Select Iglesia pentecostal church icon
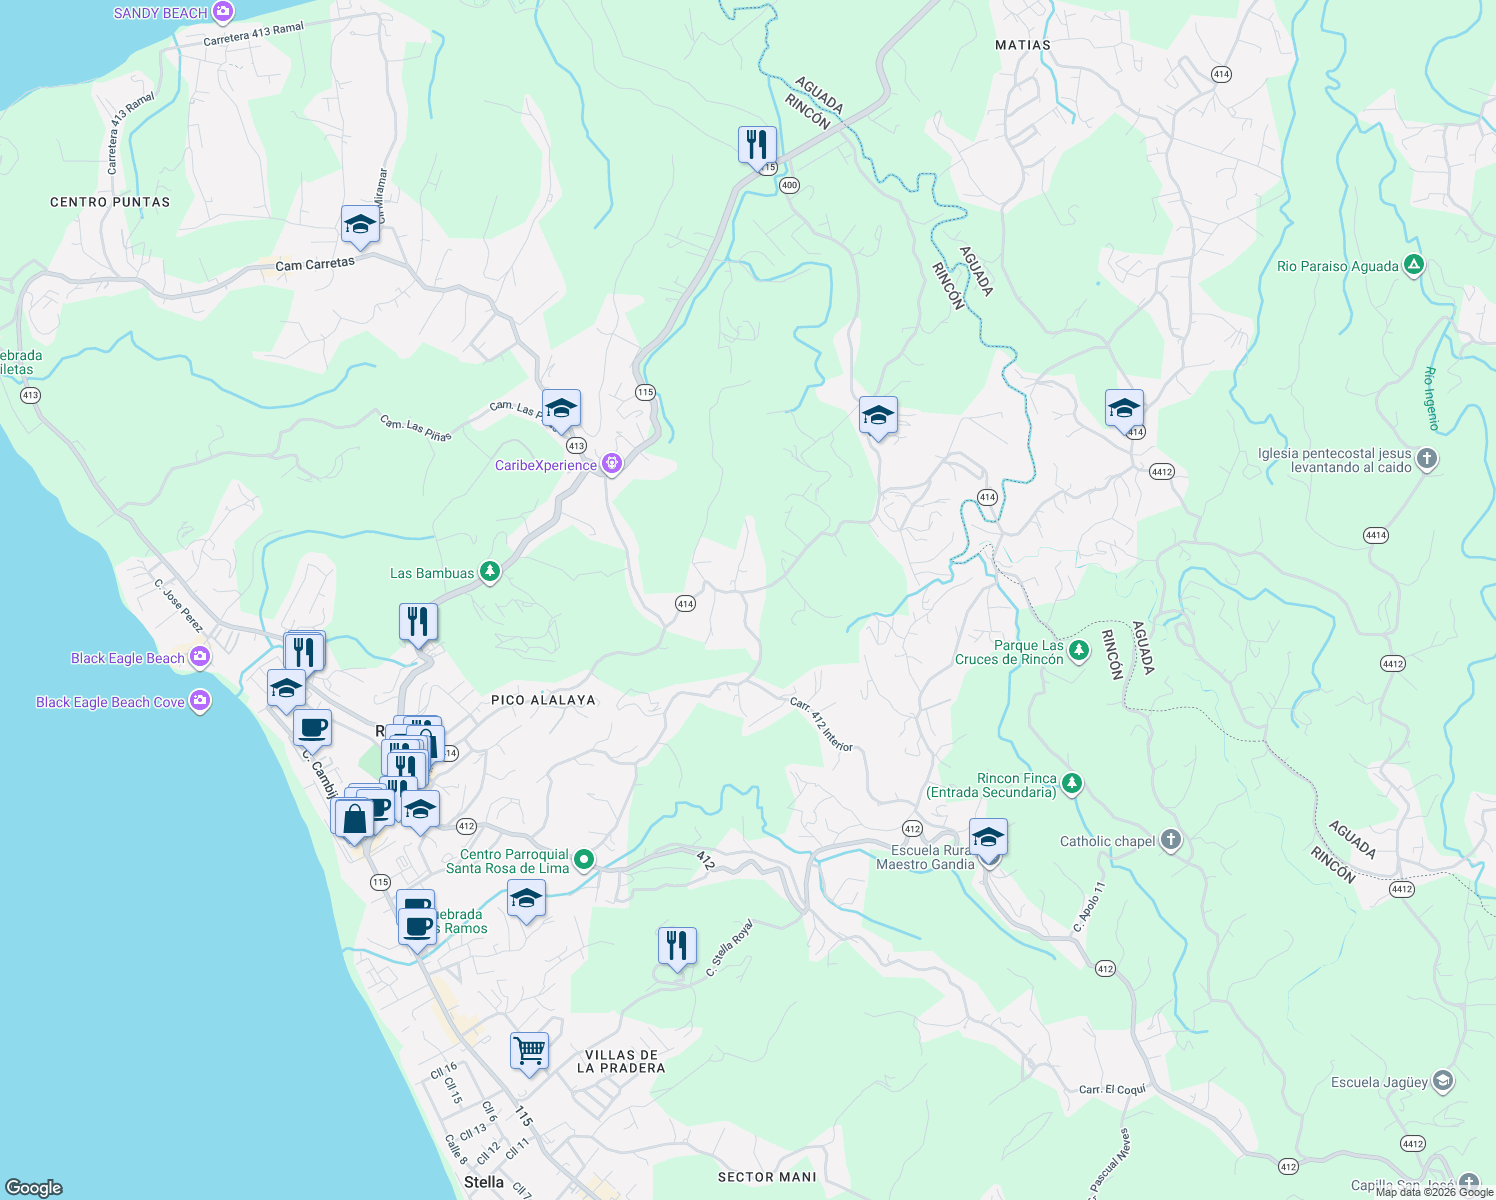This screenshot has width=1496, height=1200. pos(1427,459)
